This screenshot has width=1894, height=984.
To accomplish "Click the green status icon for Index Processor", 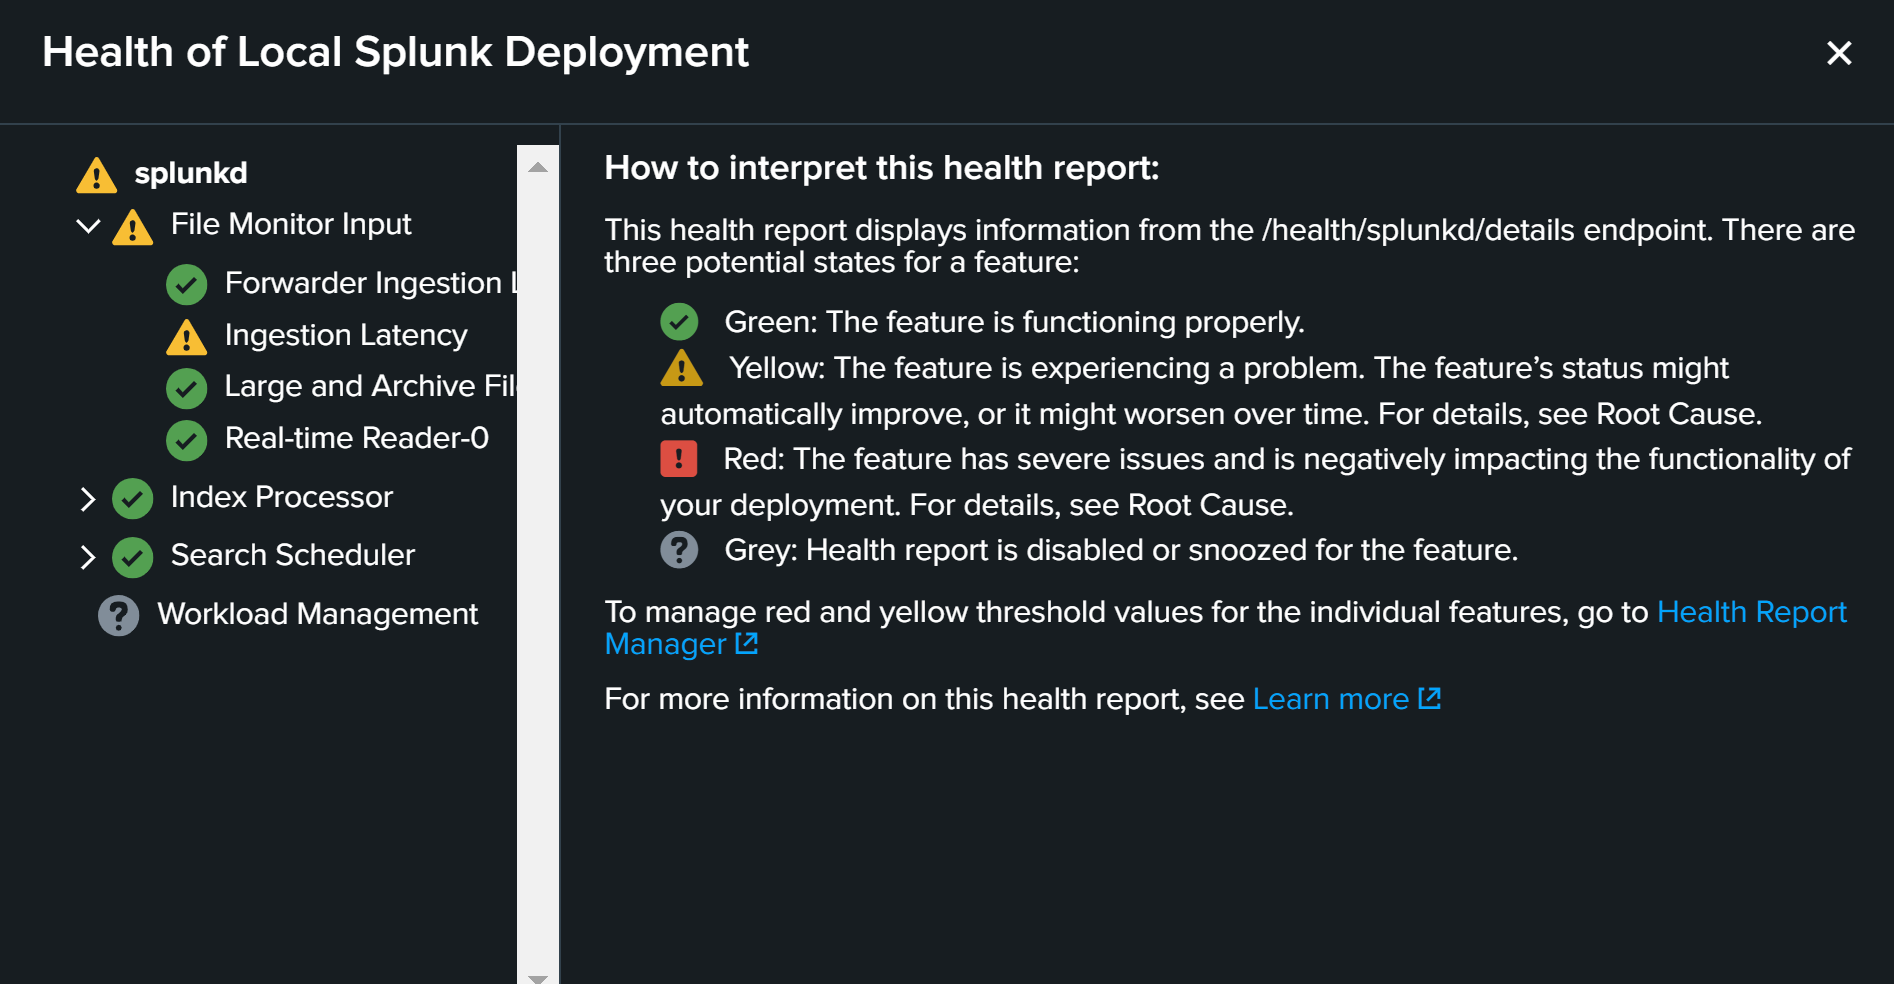I will point(133,497).
